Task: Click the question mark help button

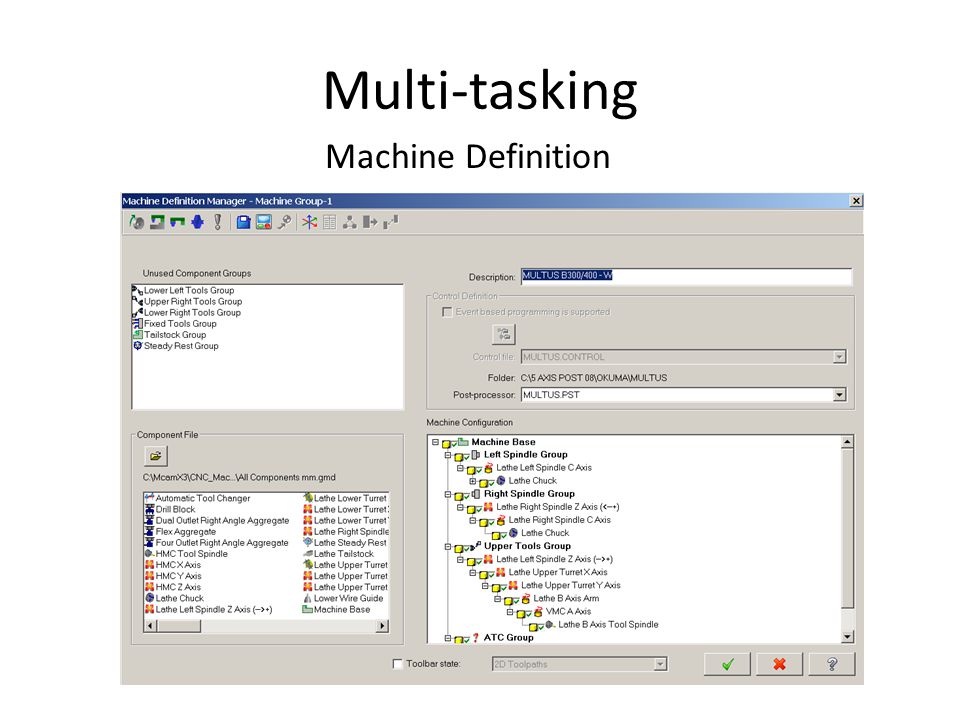Action: [x=831, y=664]
